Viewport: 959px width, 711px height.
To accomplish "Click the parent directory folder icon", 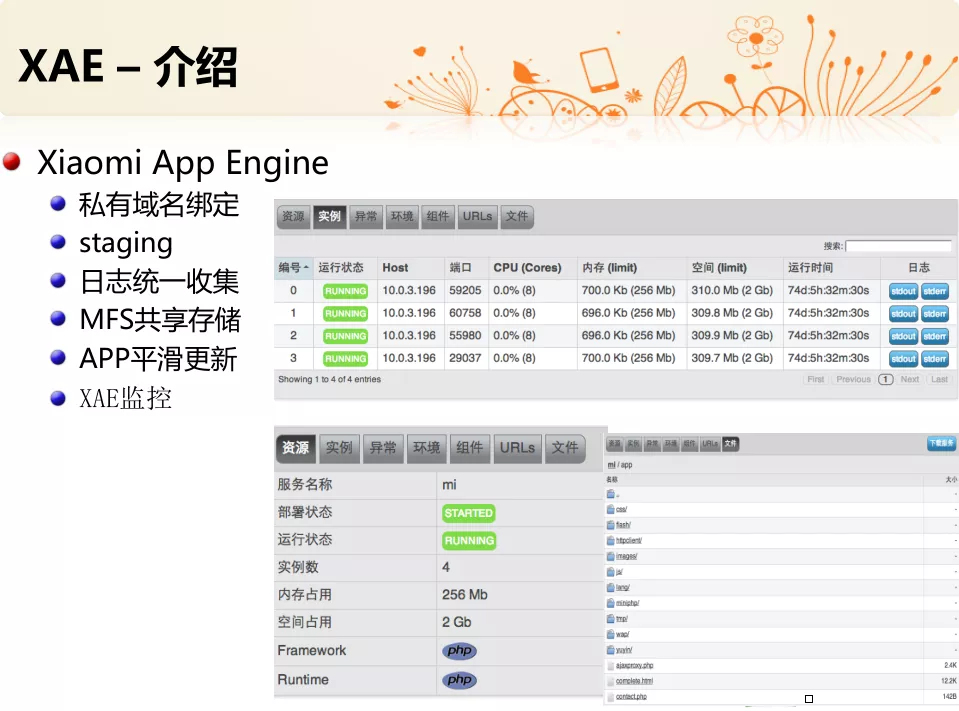I will click(610, 494).
